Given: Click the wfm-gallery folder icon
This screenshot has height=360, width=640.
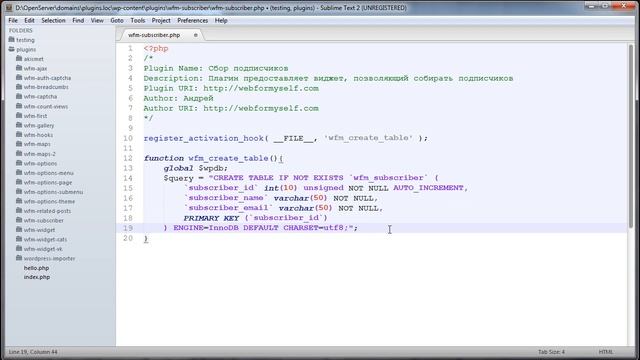Looking at the screenshot, I should tap(19, 125).
